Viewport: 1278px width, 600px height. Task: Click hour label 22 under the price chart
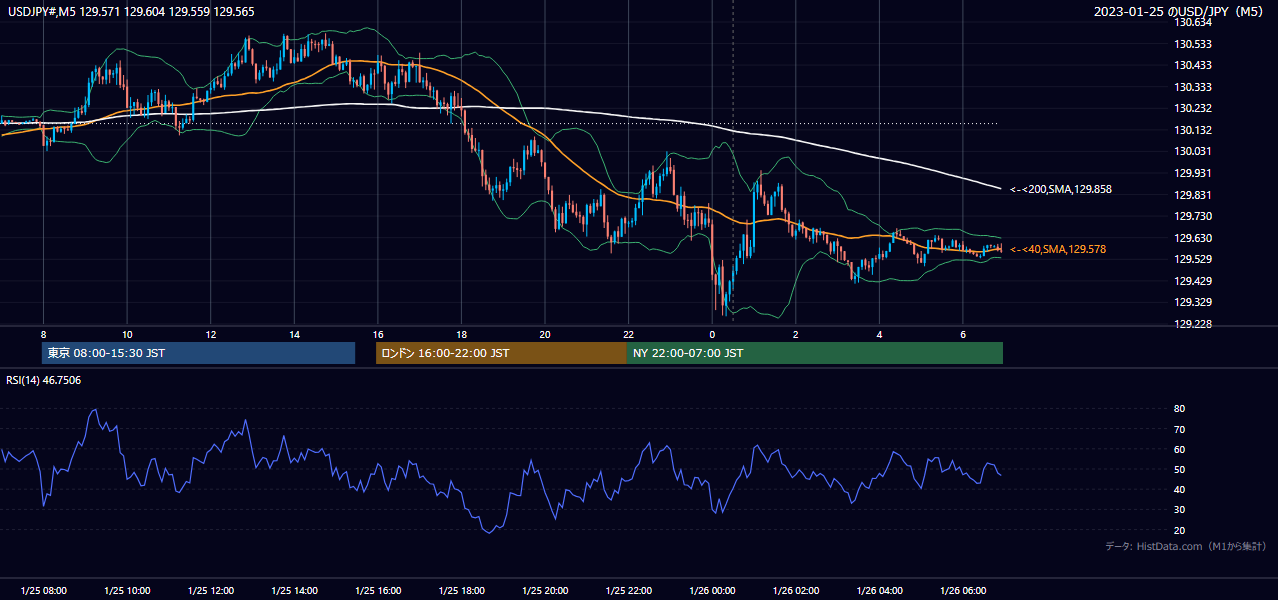click(629, 334)
